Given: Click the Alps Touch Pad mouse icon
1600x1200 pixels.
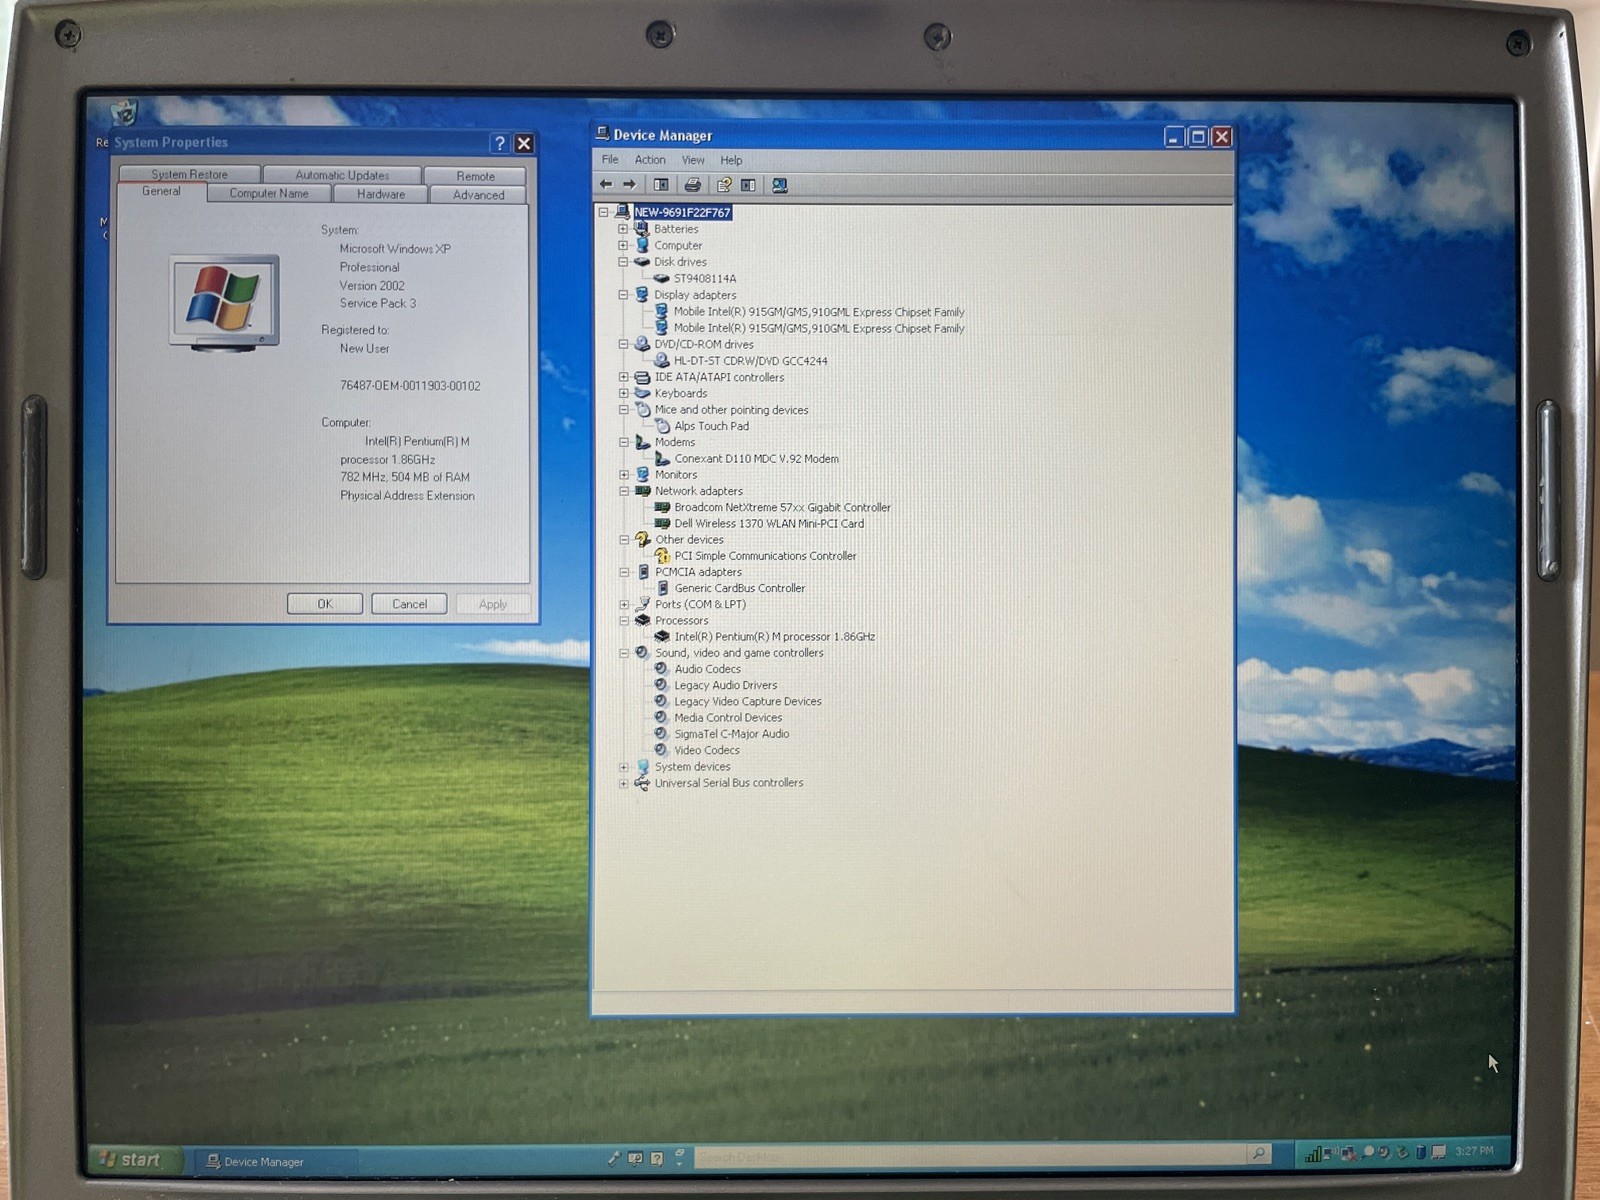Looking at the screenshot, I should pos(662,426).
